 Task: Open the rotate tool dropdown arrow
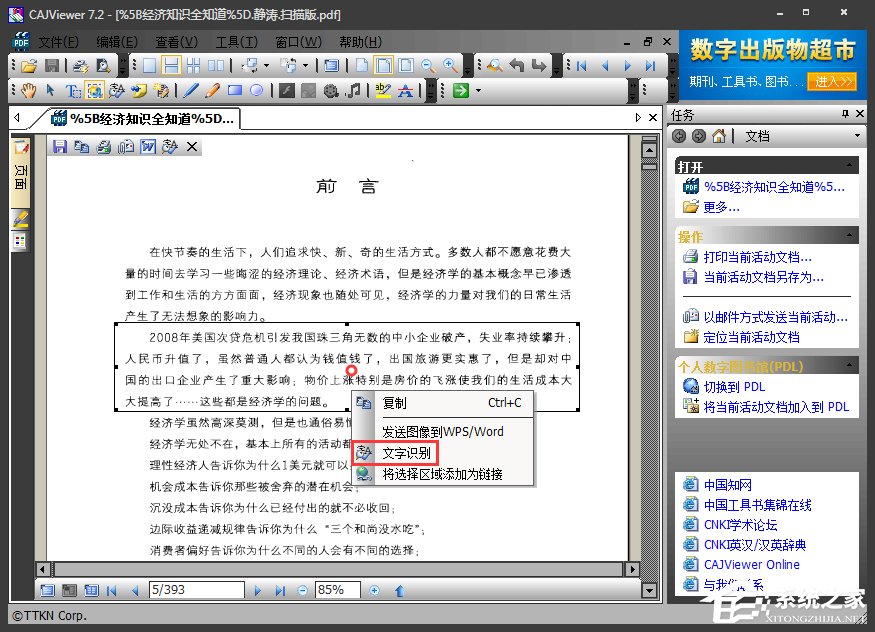(x=265, y=65)
